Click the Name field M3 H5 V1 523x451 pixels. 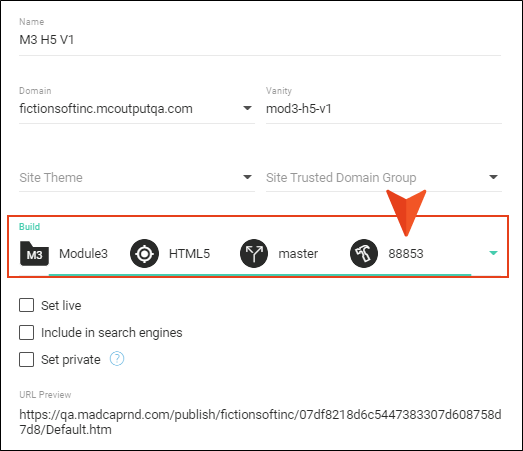(260, 40)
